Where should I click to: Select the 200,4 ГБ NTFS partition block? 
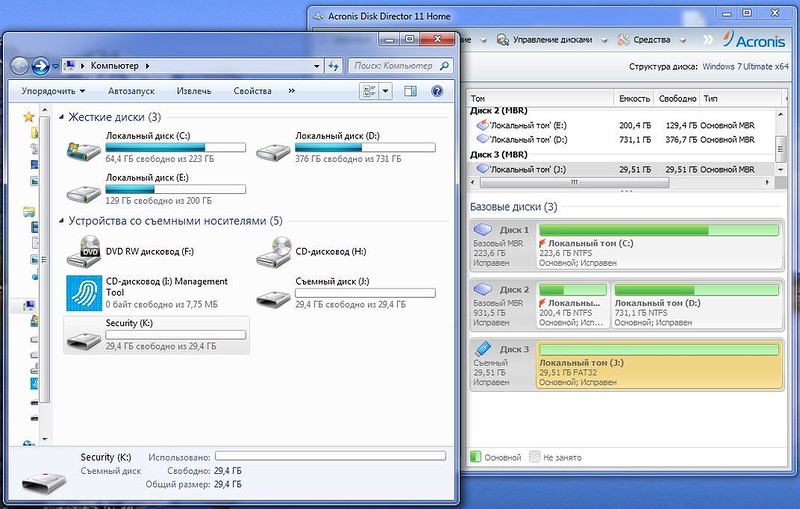(x=573, y=305)
